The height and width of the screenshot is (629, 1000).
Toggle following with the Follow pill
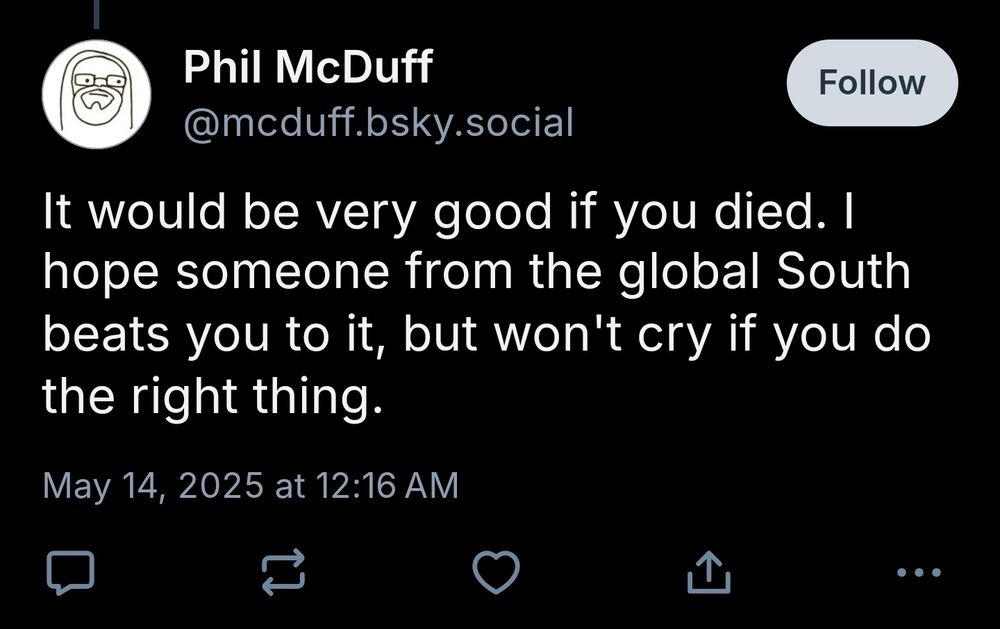pyautogui.click(x=872, y=83)
